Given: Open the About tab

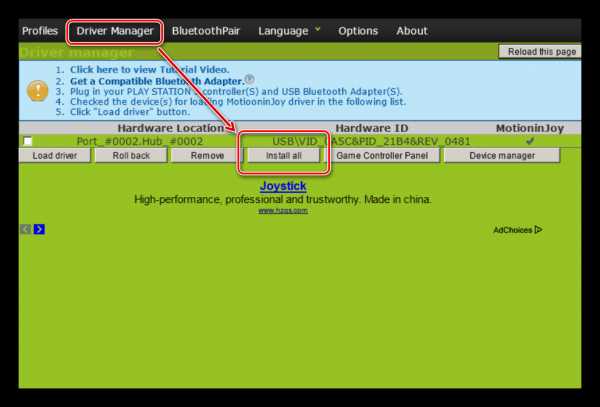Looking at the screenshot, I should click(x=412, y=31).
